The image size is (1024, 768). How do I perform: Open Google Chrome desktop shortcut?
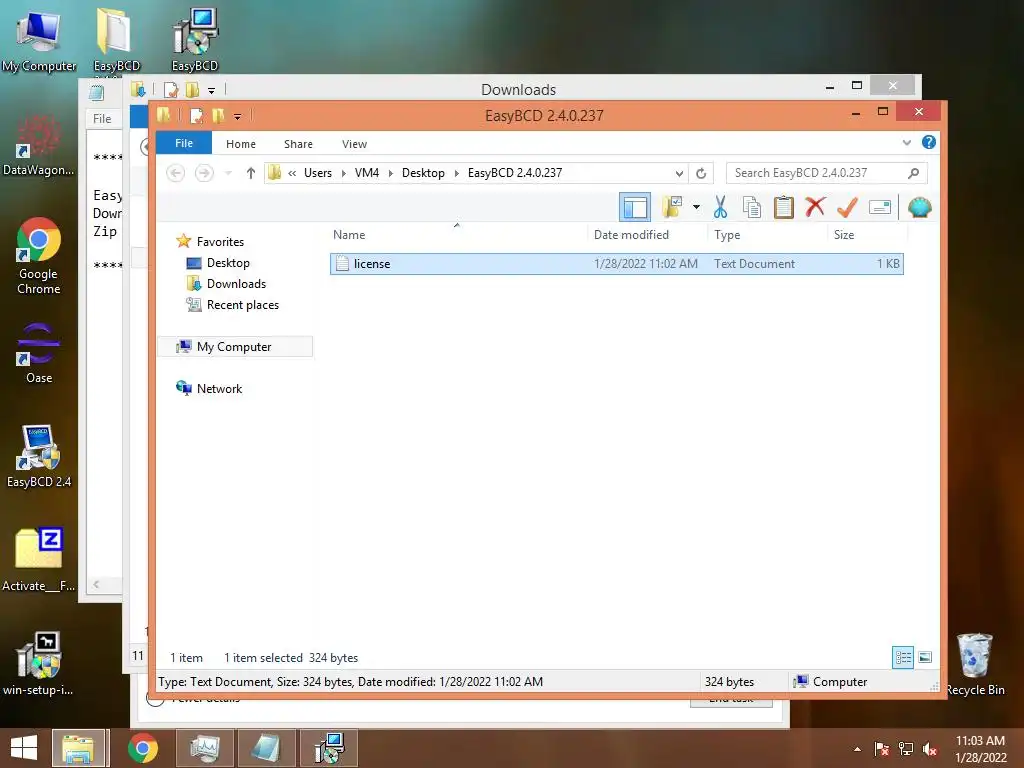(x=39, y=256)
